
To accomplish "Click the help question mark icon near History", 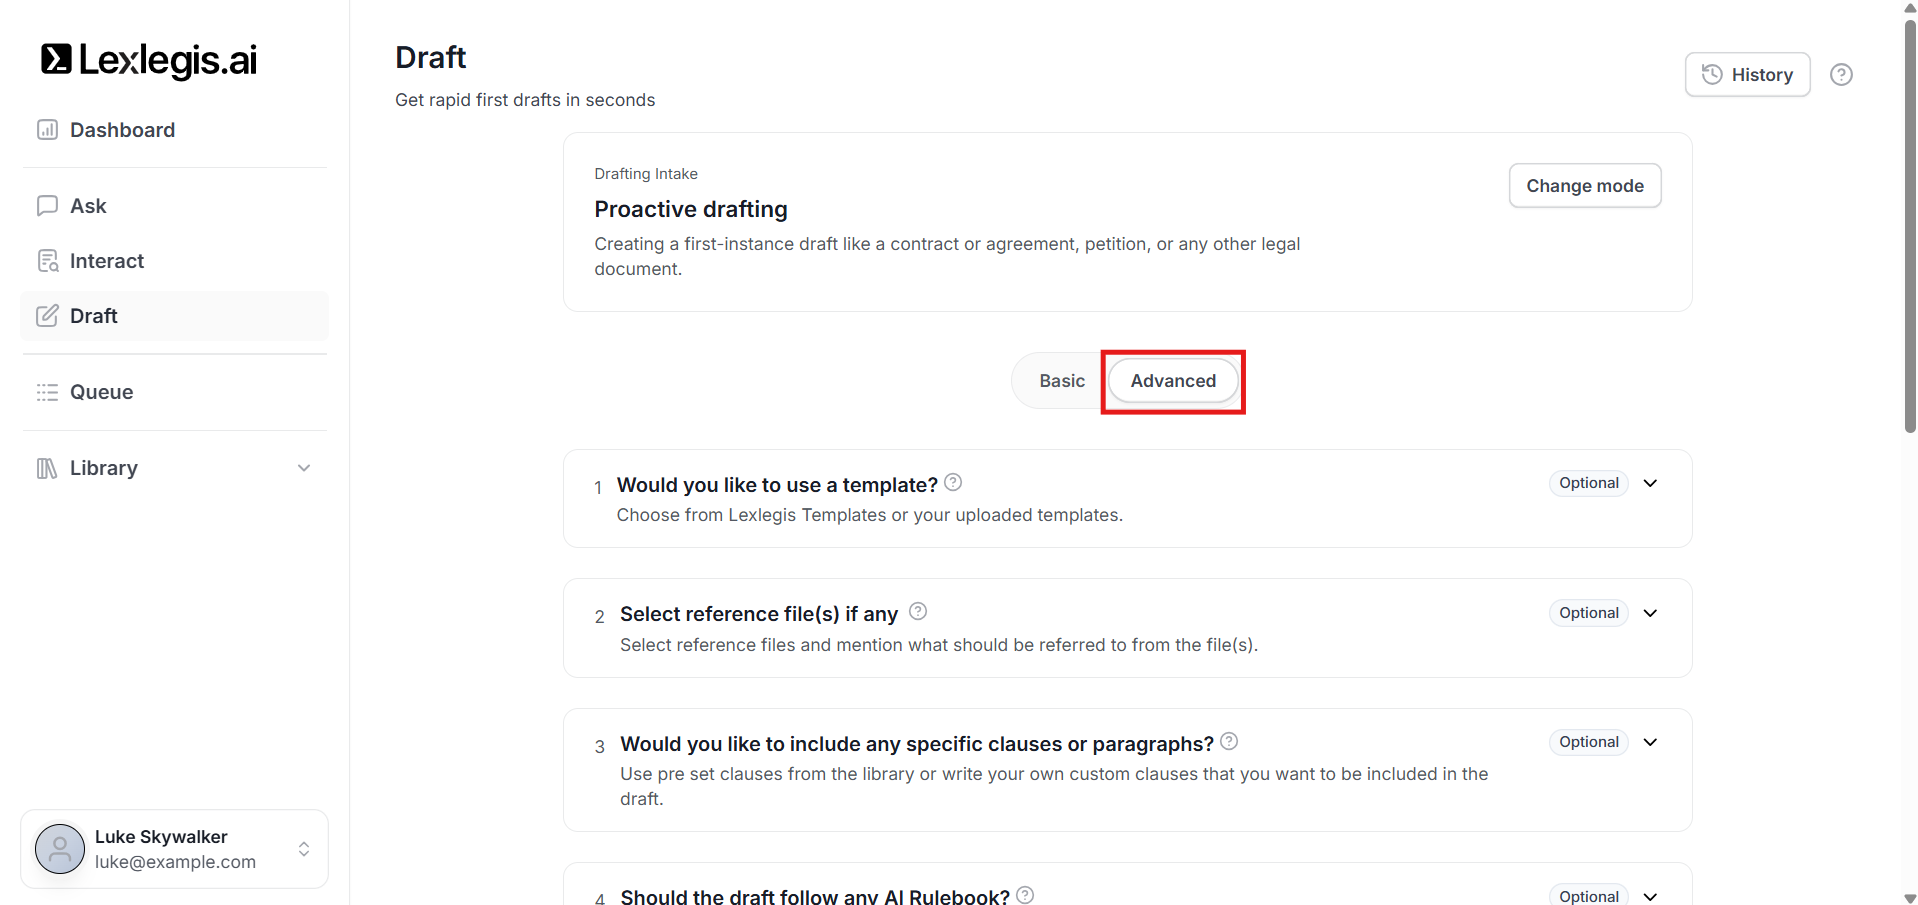I will [x=1841, y=75].
